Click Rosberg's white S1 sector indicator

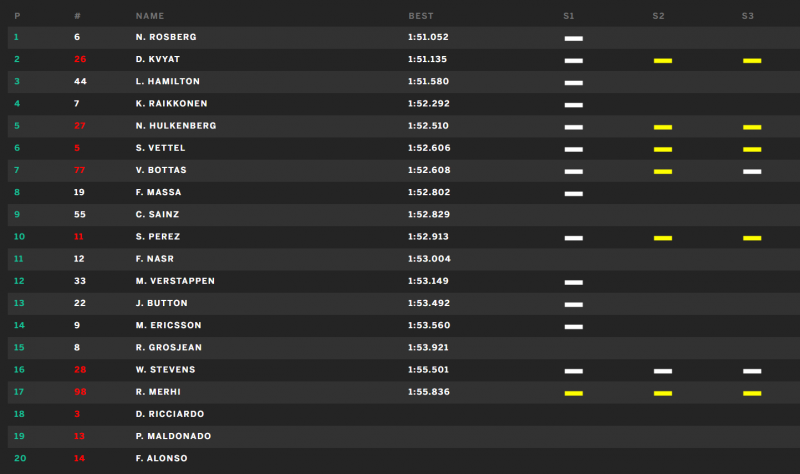[x=573, y=38]
